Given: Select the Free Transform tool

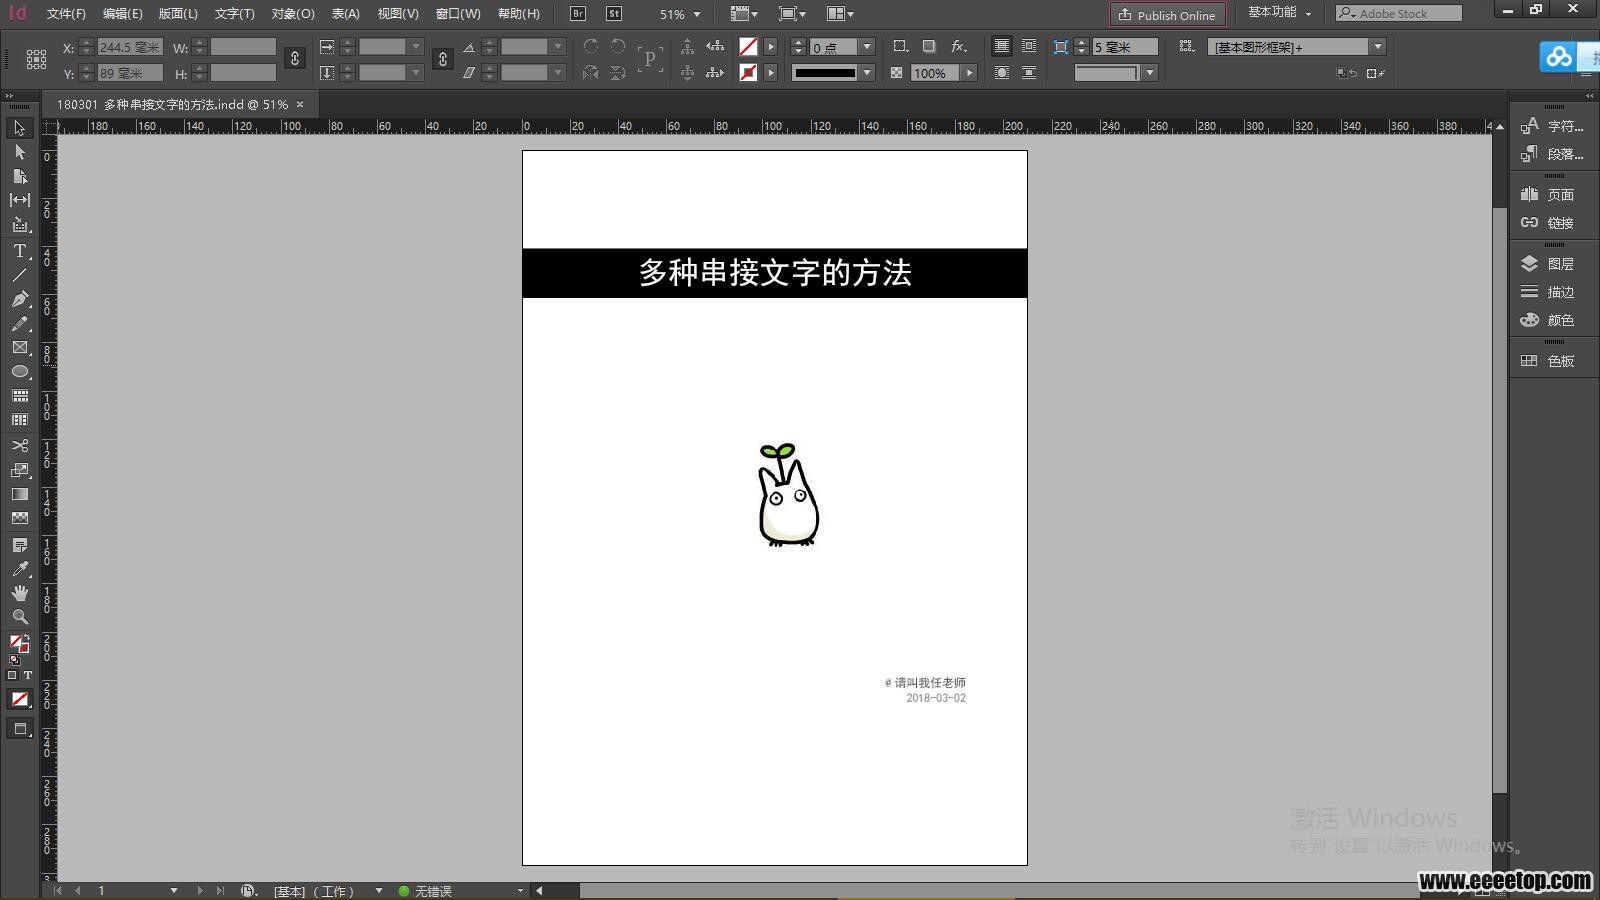Looking at the screenshot, I should tap(19, 470).
